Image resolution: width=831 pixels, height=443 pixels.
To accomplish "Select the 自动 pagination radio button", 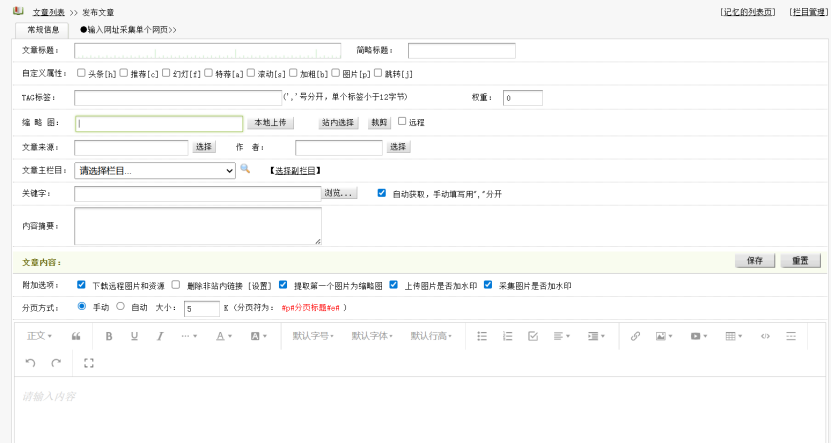I will click(121, 307).
